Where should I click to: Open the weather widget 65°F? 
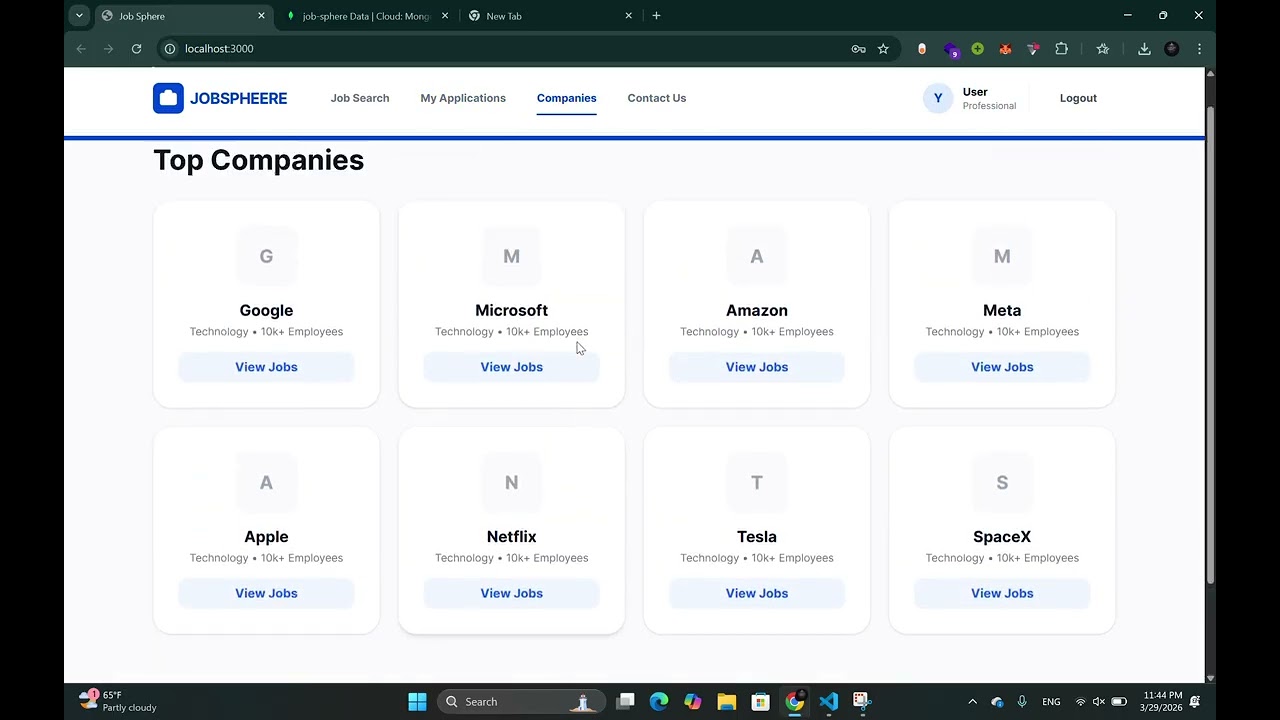click(x=120, y=701)
